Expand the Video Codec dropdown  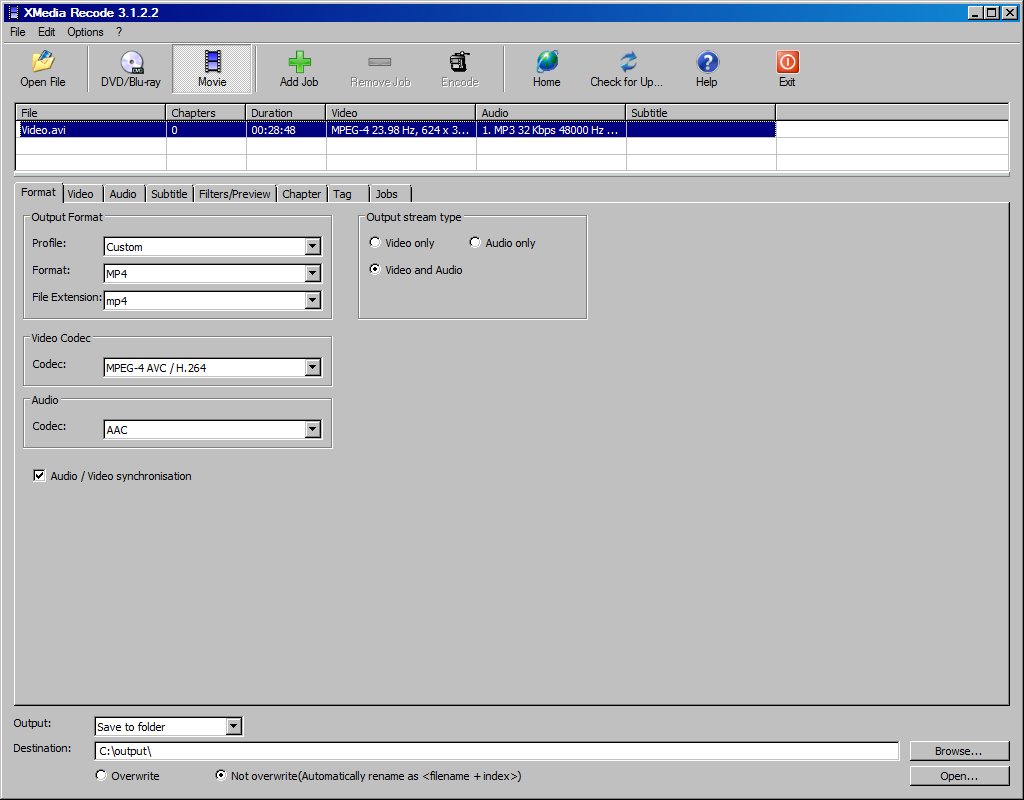[x=313, y=368]
